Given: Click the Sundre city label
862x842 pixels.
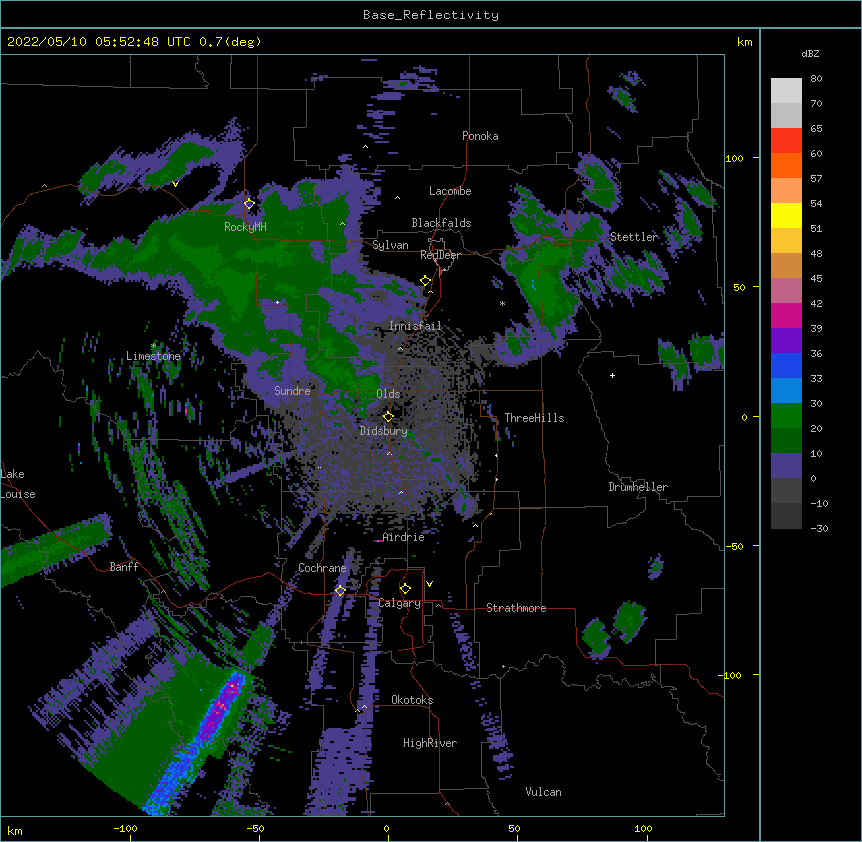Looking at the screenshot, I should tap(292, 391).
